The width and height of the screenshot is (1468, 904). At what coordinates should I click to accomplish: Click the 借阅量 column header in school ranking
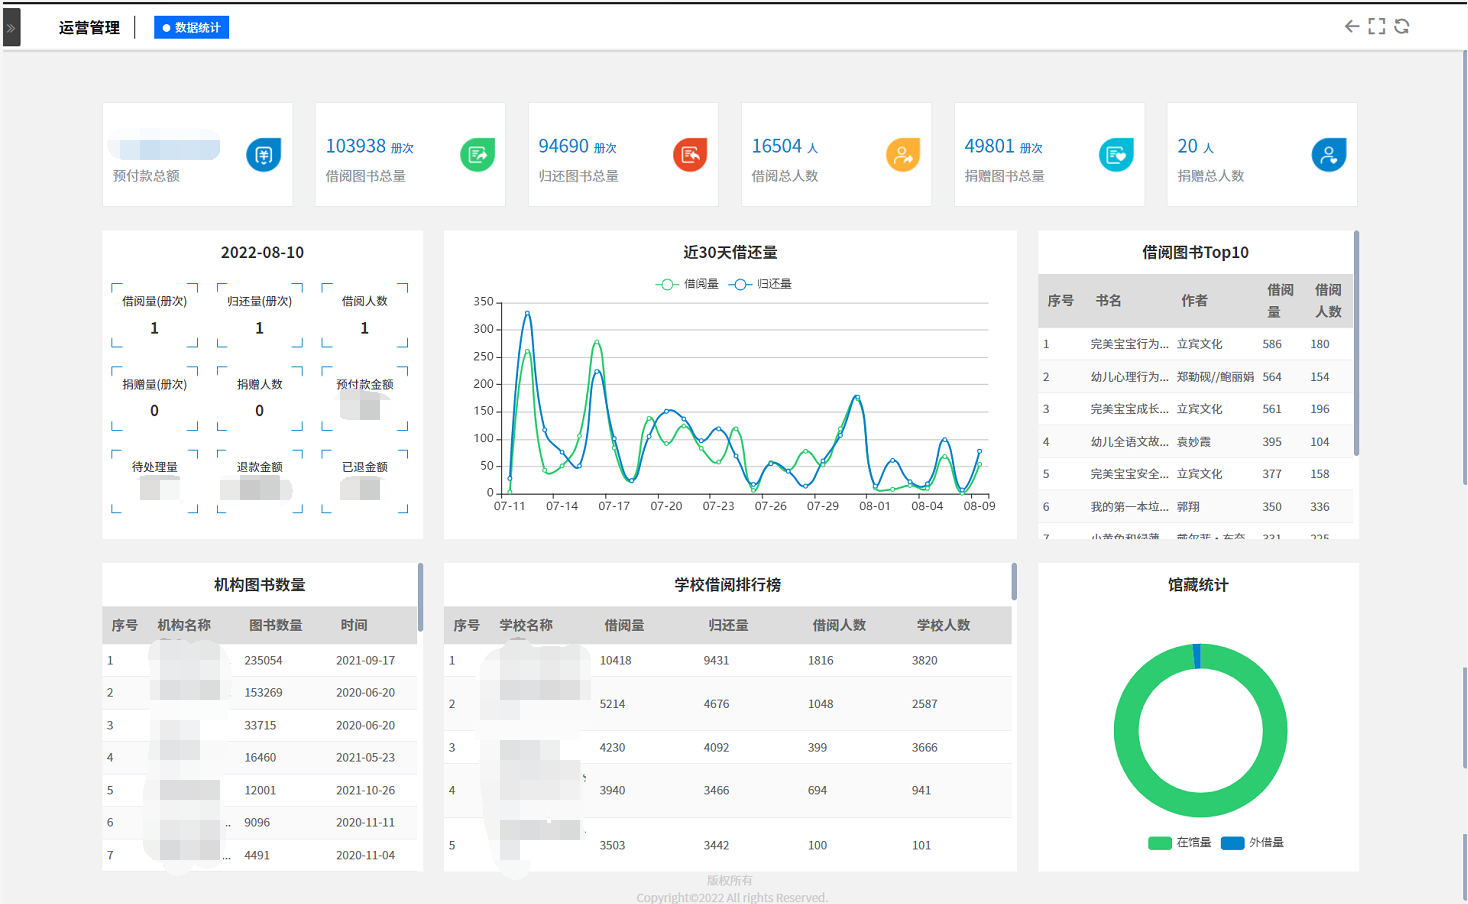624,625
